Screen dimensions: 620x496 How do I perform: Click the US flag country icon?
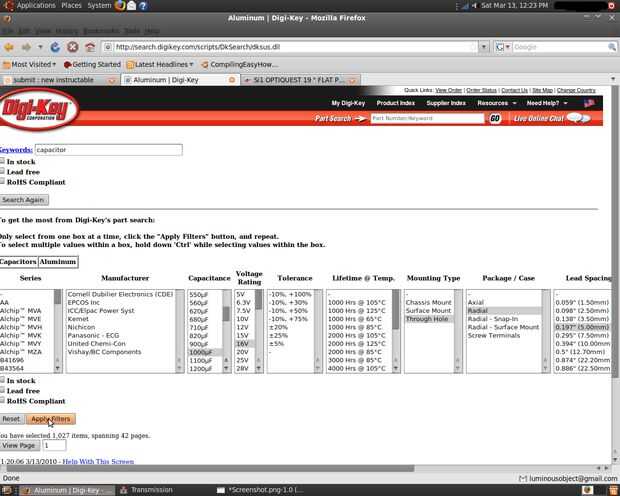[589, 103]
